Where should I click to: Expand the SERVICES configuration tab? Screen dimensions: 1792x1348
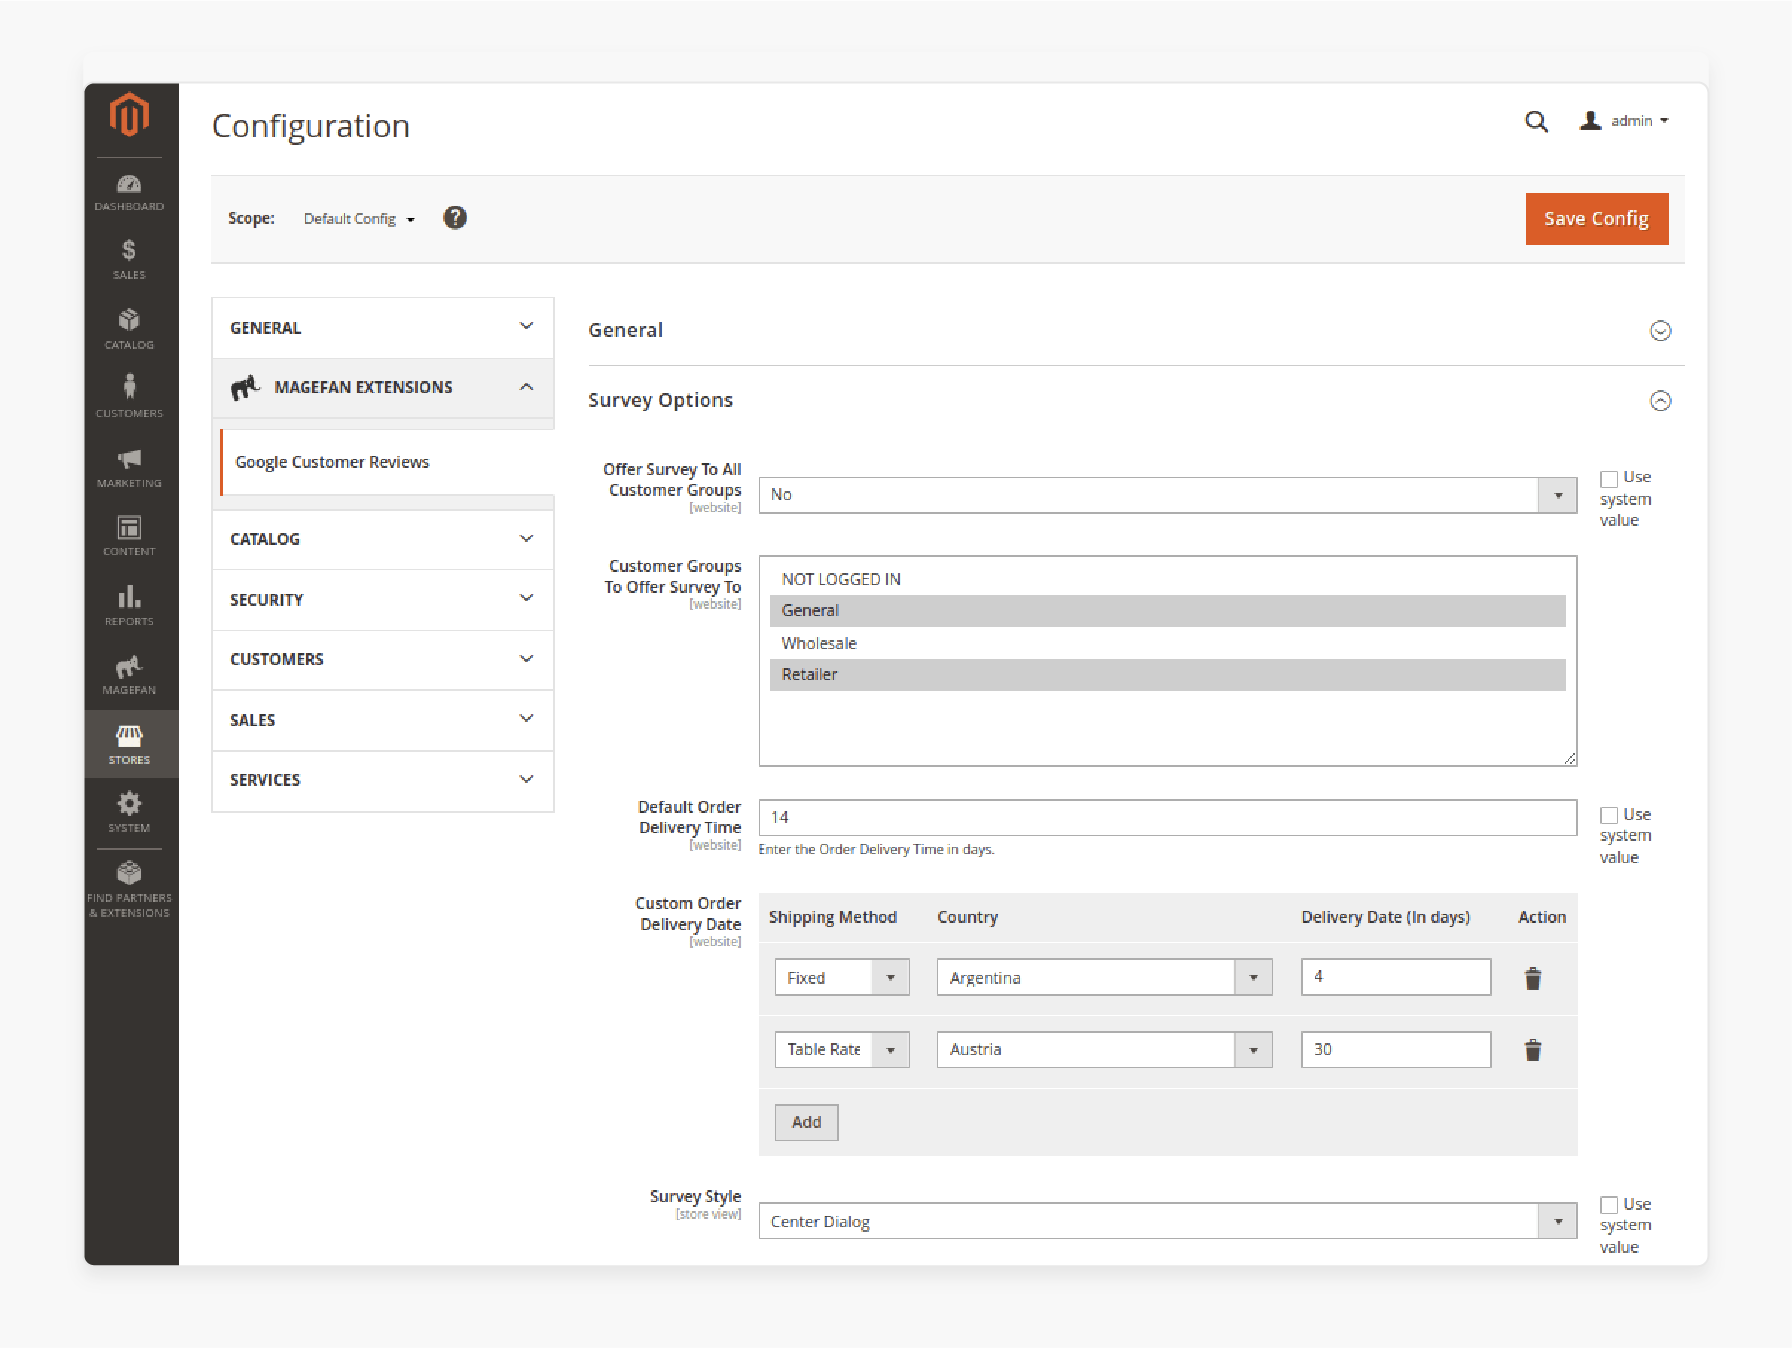tap(383, 780)
